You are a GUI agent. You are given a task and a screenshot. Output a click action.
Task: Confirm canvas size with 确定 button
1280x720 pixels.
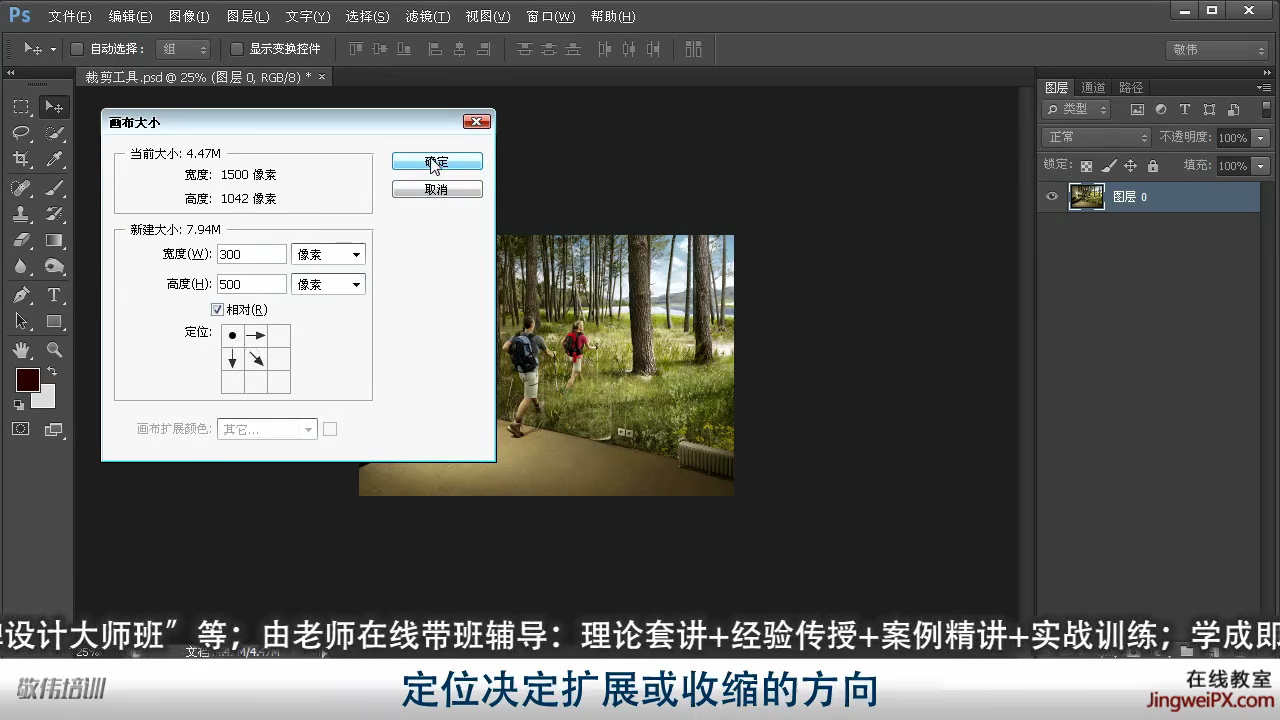coord(437,161)
